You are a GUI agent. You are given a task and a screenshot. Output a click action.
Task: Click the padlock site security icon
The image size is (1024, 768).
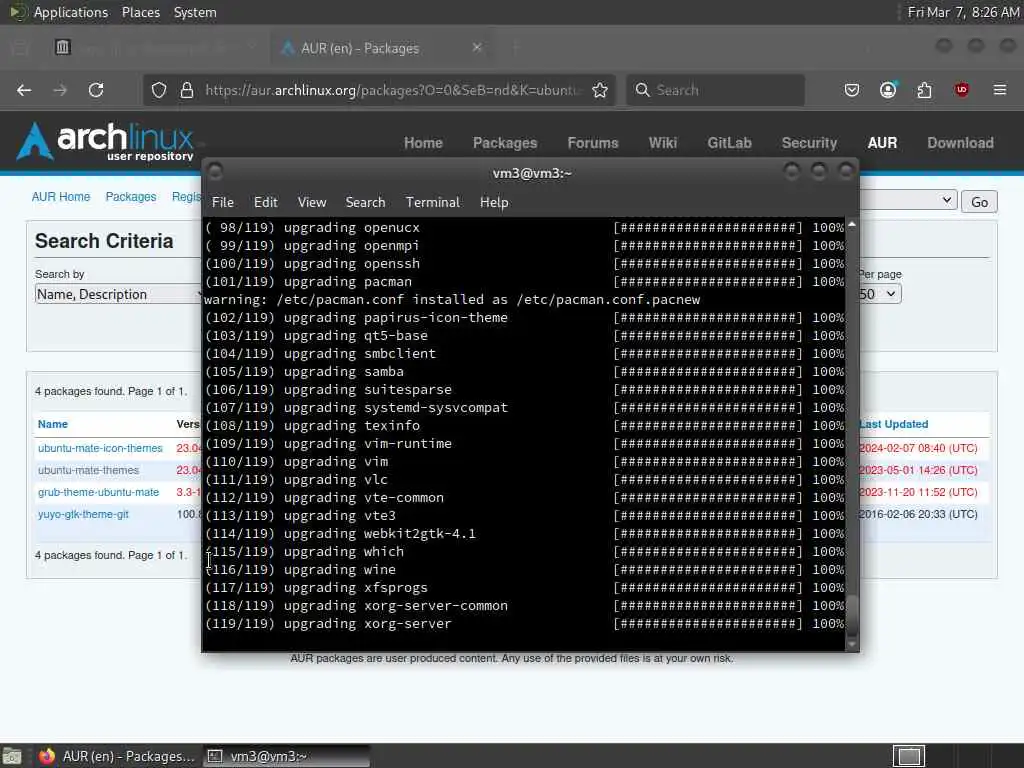tap(187, 90)
